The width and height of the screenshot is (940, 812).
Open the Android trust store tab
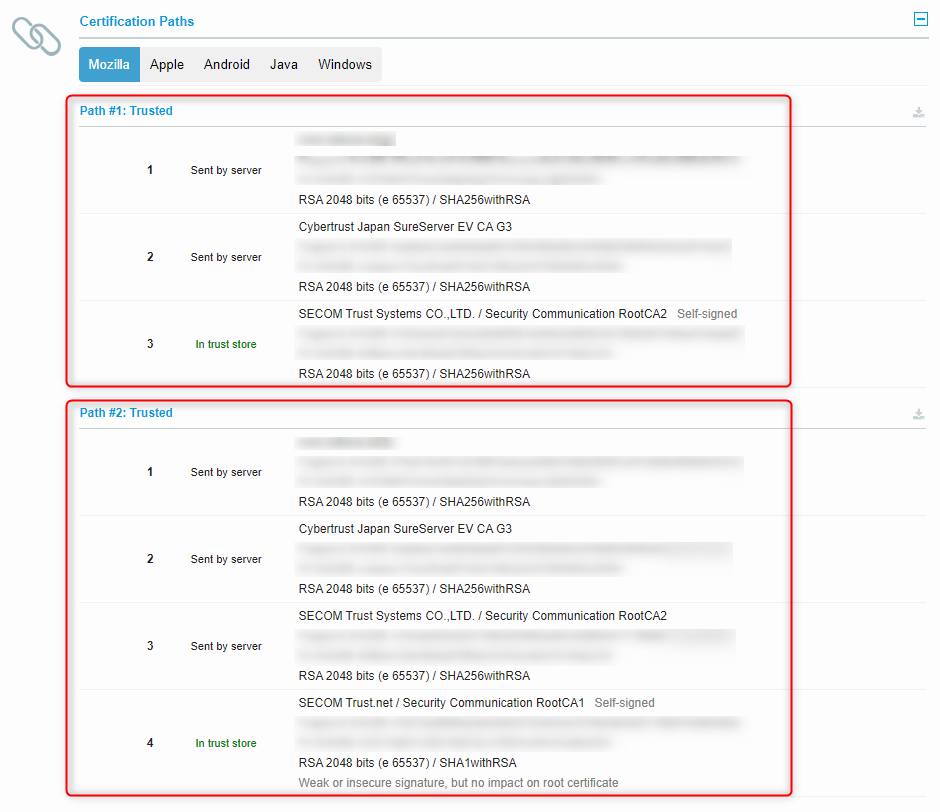tap(227, 65)
